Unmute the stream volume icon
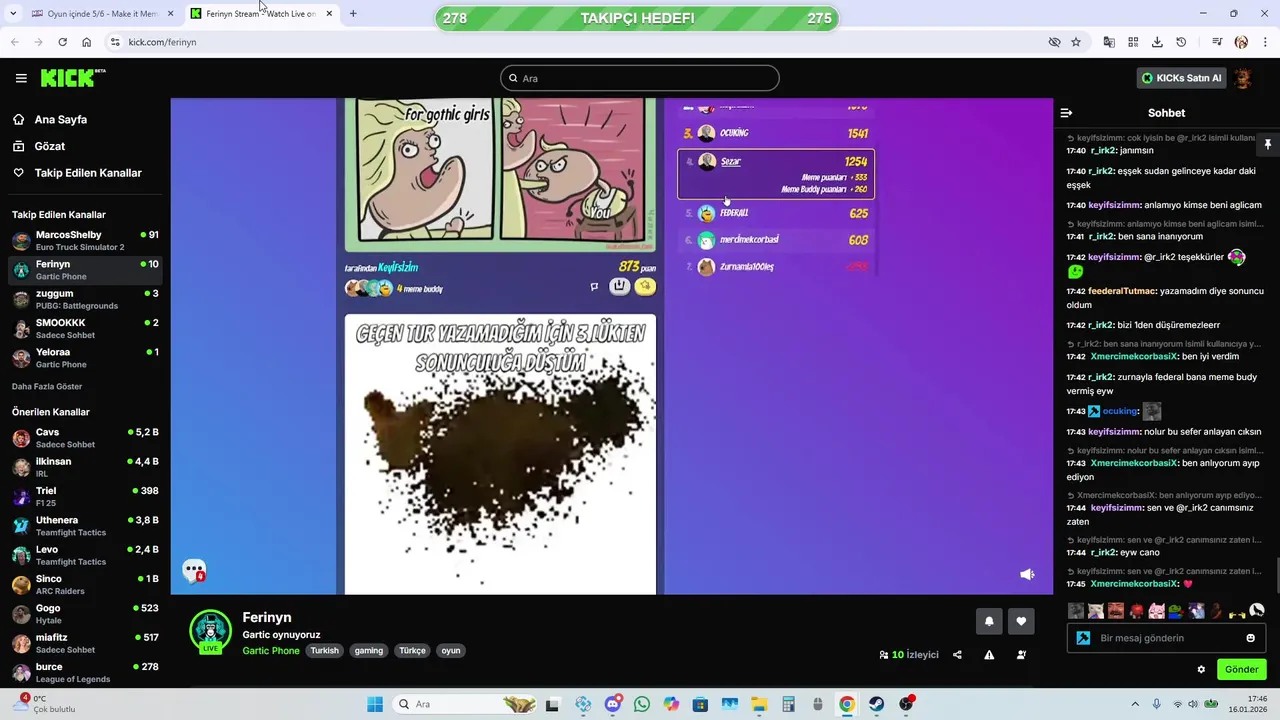Viewport: 1280px width, 720px height. tap(1027, 574)
